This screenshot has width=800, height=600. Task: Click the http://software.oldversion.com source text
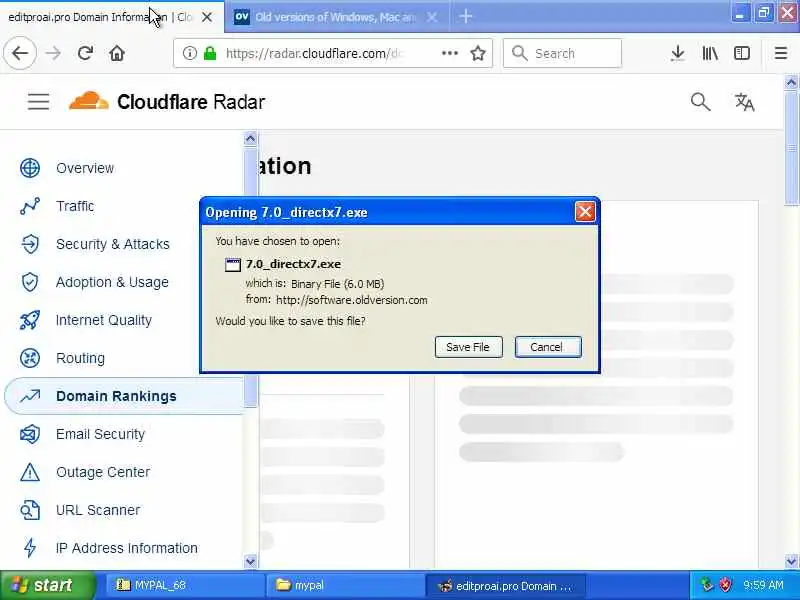[352, 300]
